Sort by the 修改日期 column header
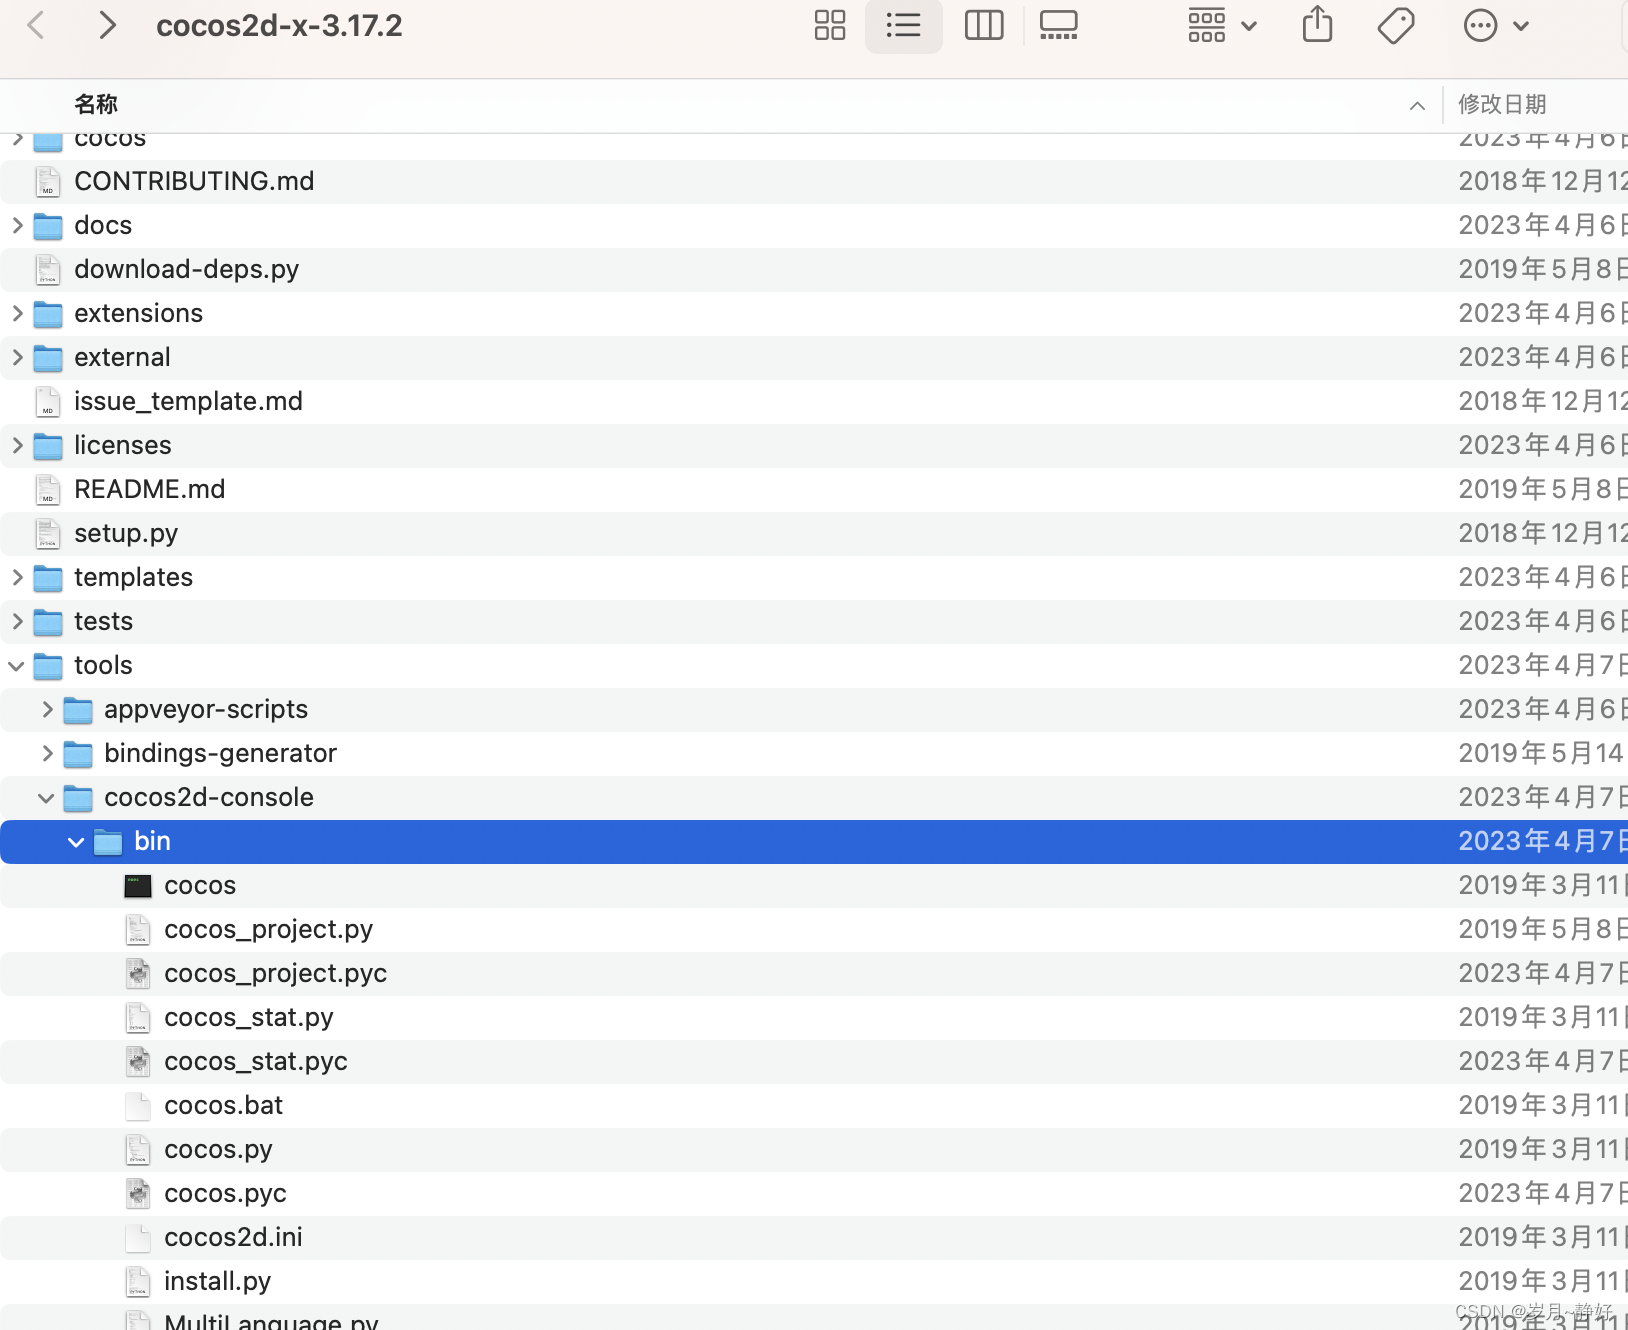This screenshot has height=1330, width=1628. [x=1502, y=104]
